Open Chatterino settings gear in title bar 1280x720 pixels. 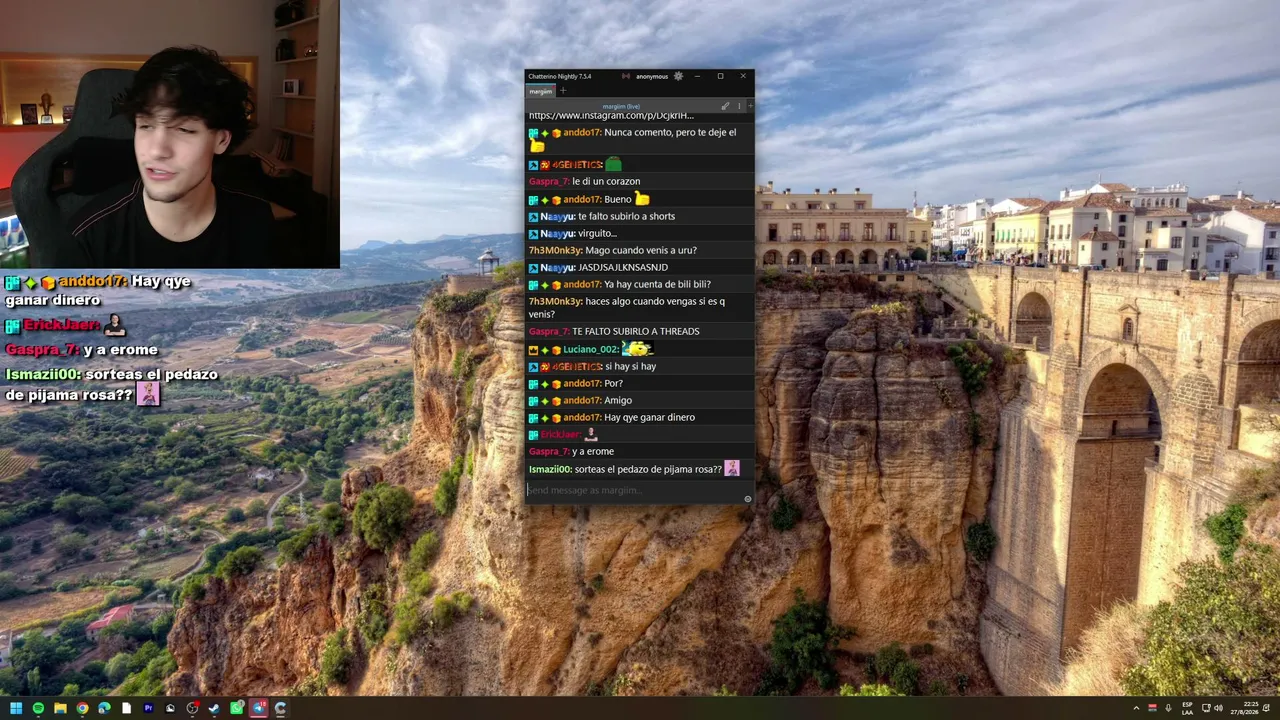click(678, 76)
